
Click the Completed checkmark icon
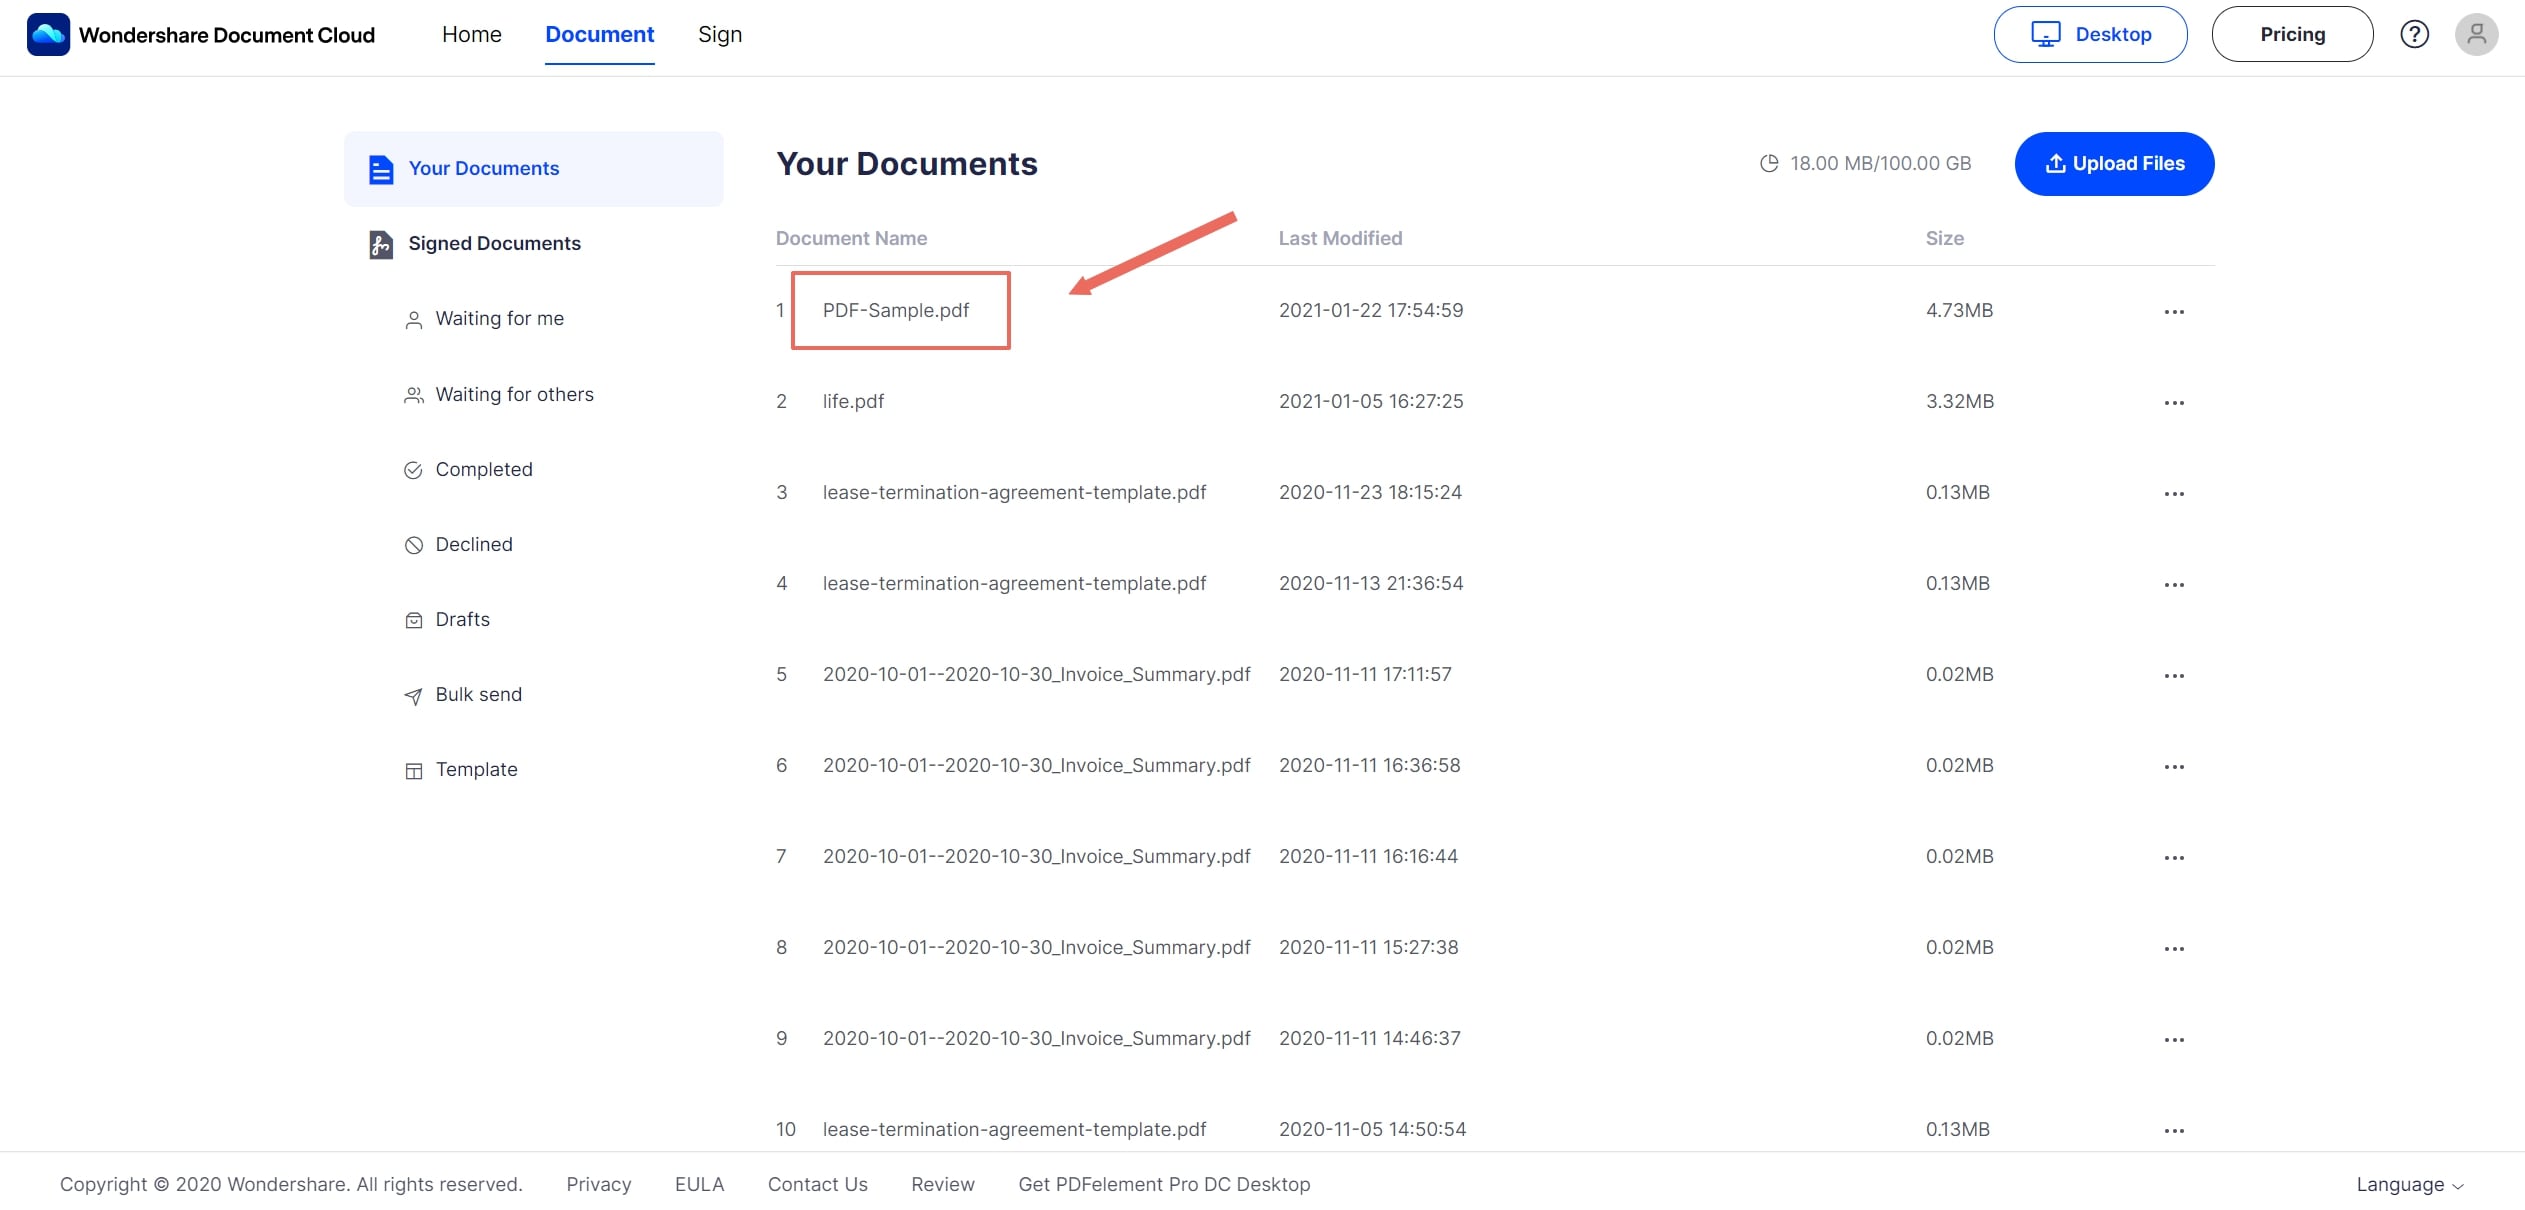[x=413, y=470]
